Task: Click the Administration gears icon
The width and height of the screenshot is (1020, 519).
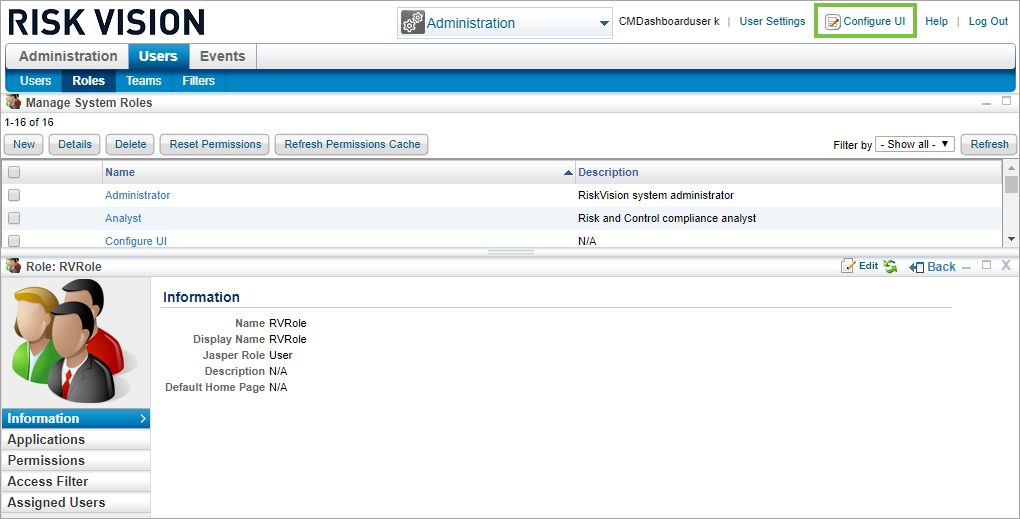Action: tap(412, 23)
